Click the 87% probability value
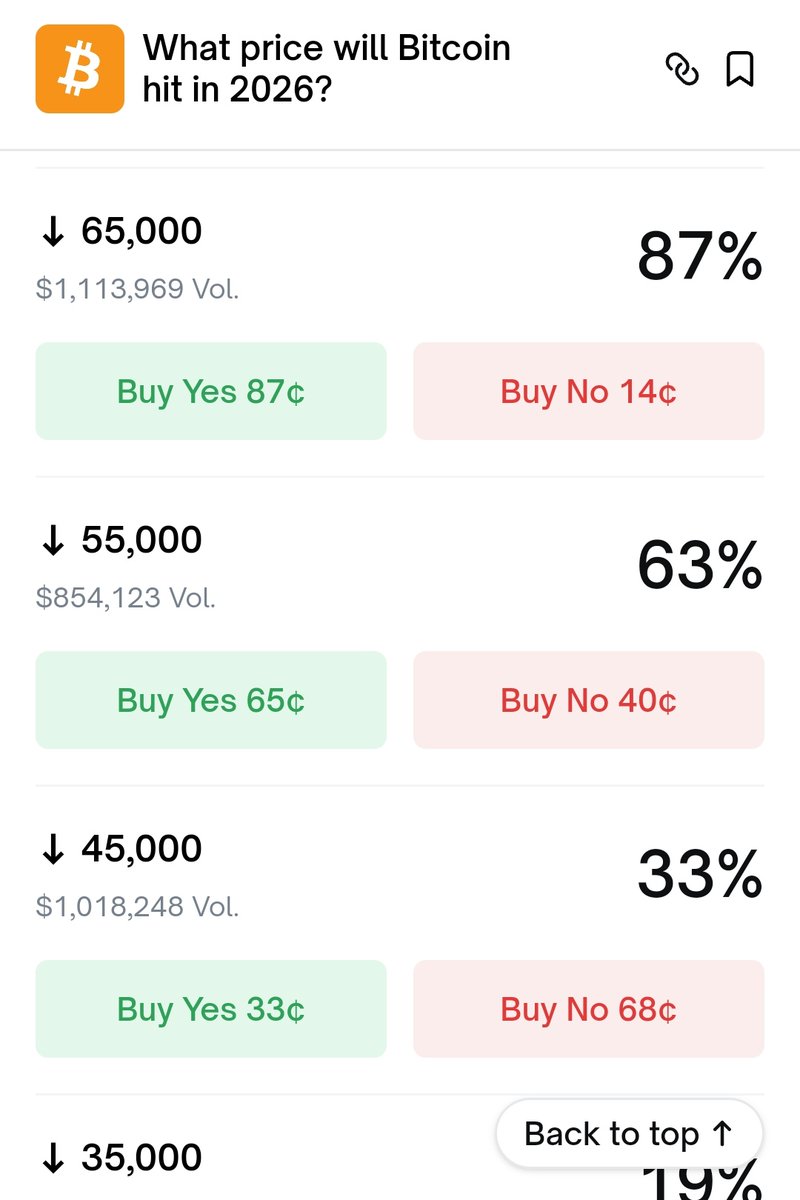The width and height of the screenshot is (800, 1200). point(699,257)
